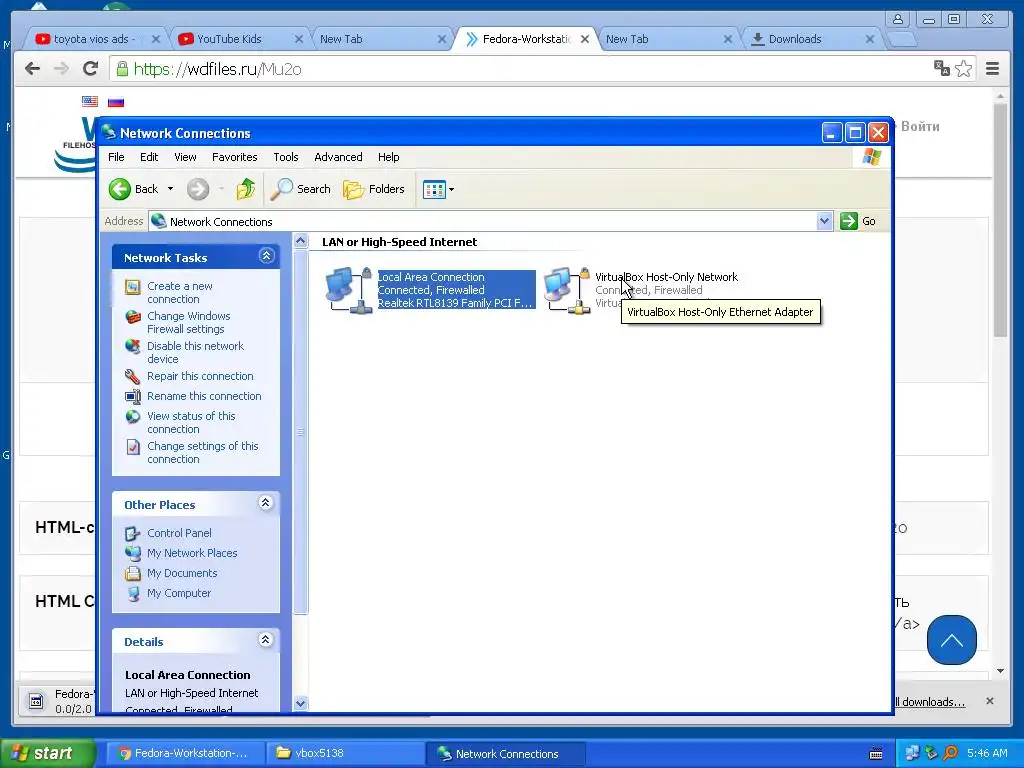Viewport: 1024px width, 768px height.
Task: Click the Repair this connection wrench icon
Action: pos(133,377)
